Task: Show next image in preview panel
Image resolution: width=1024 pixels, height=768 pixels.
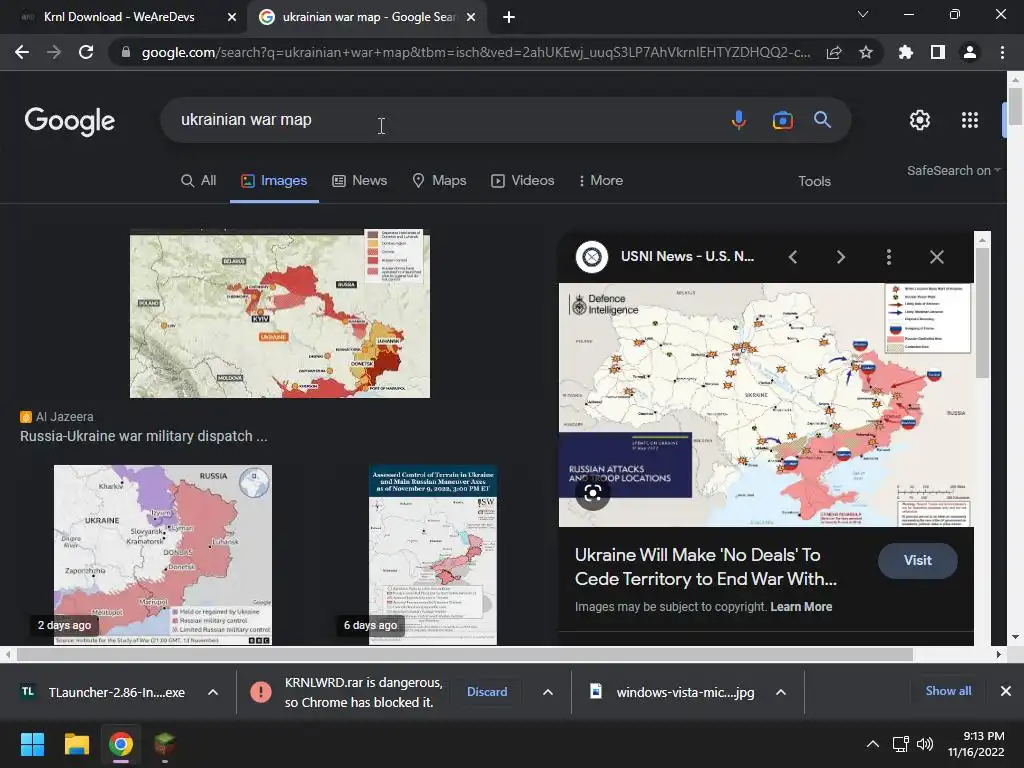Action: pos(840,257)
